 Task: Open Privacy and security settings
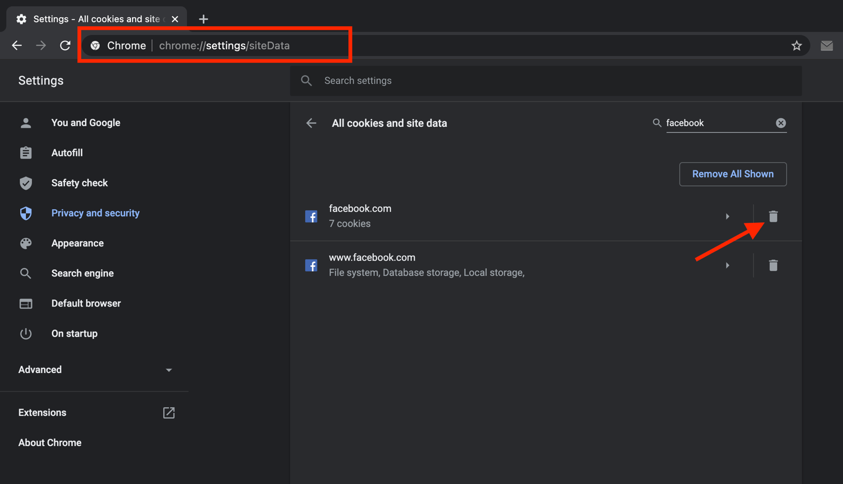tap(95, 213)
